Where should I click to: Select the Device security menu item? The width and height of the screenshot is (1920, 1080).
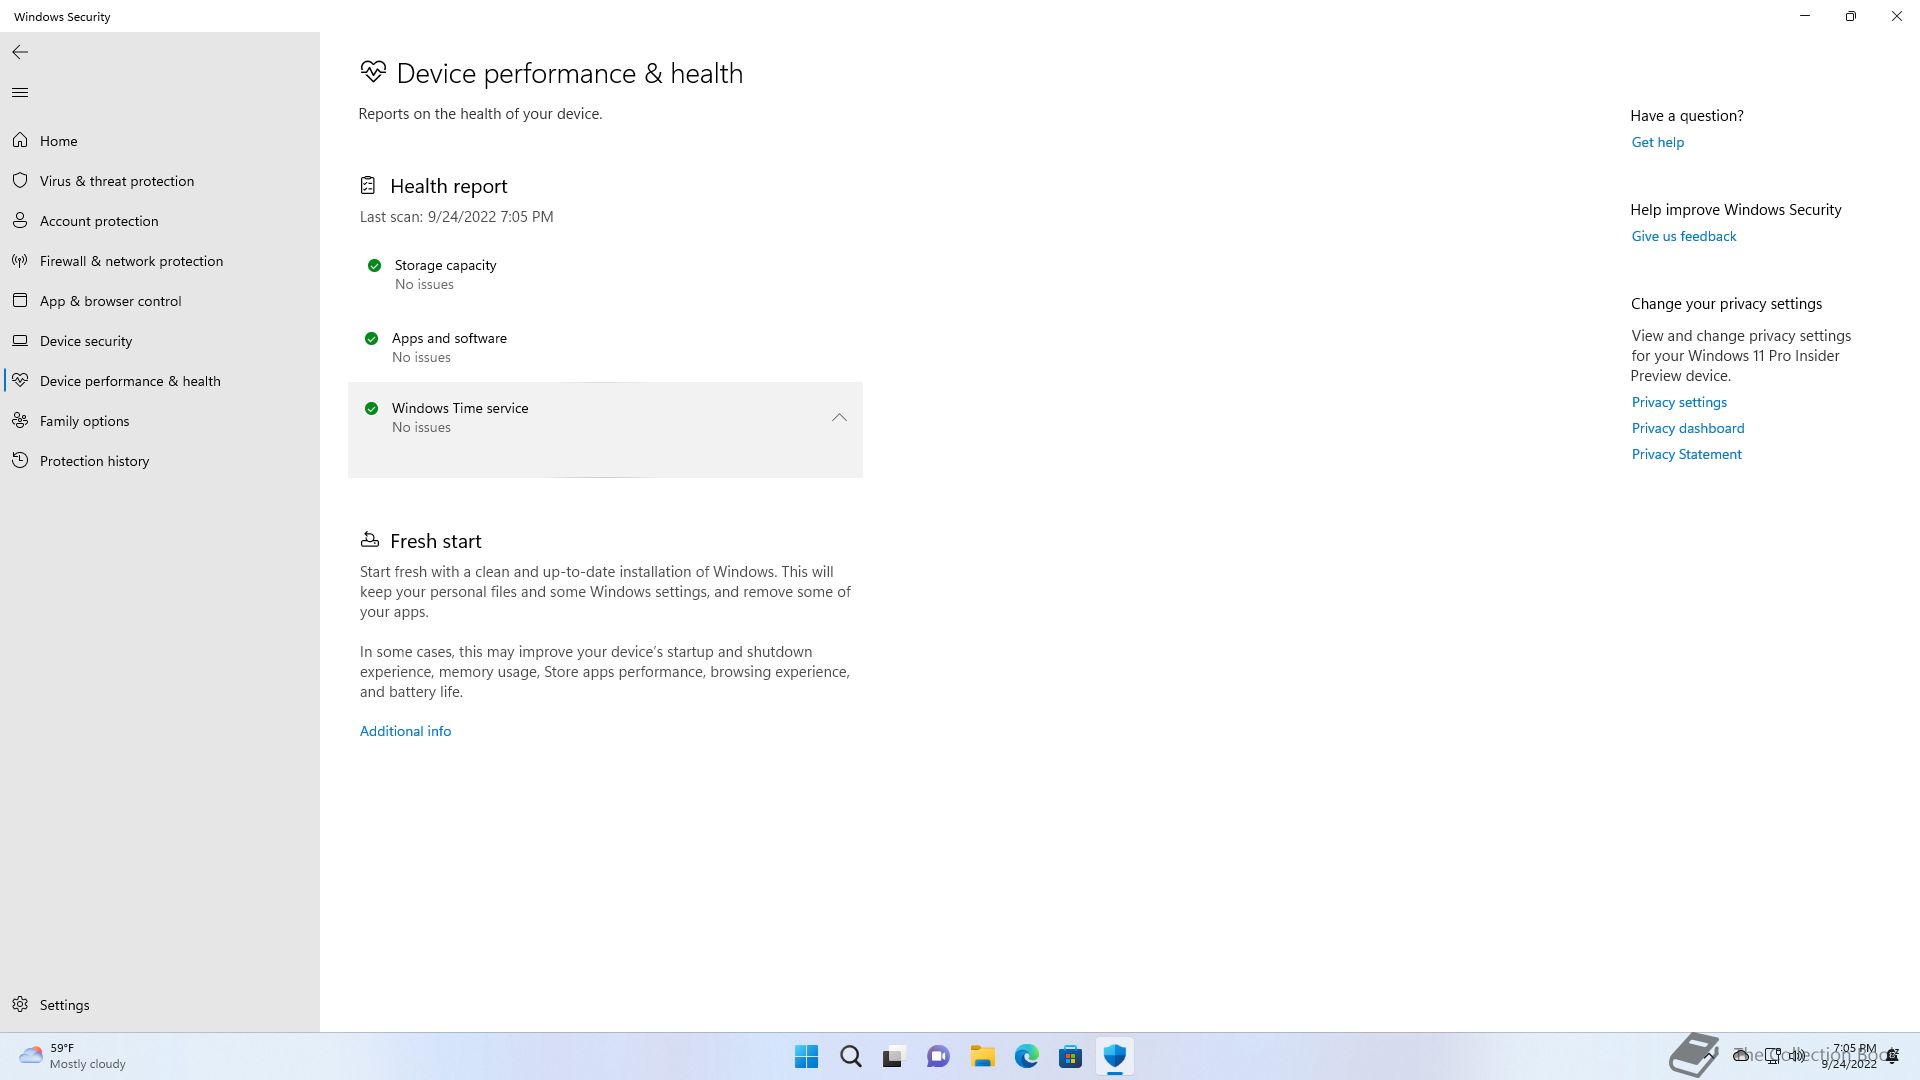pos(86,341)
